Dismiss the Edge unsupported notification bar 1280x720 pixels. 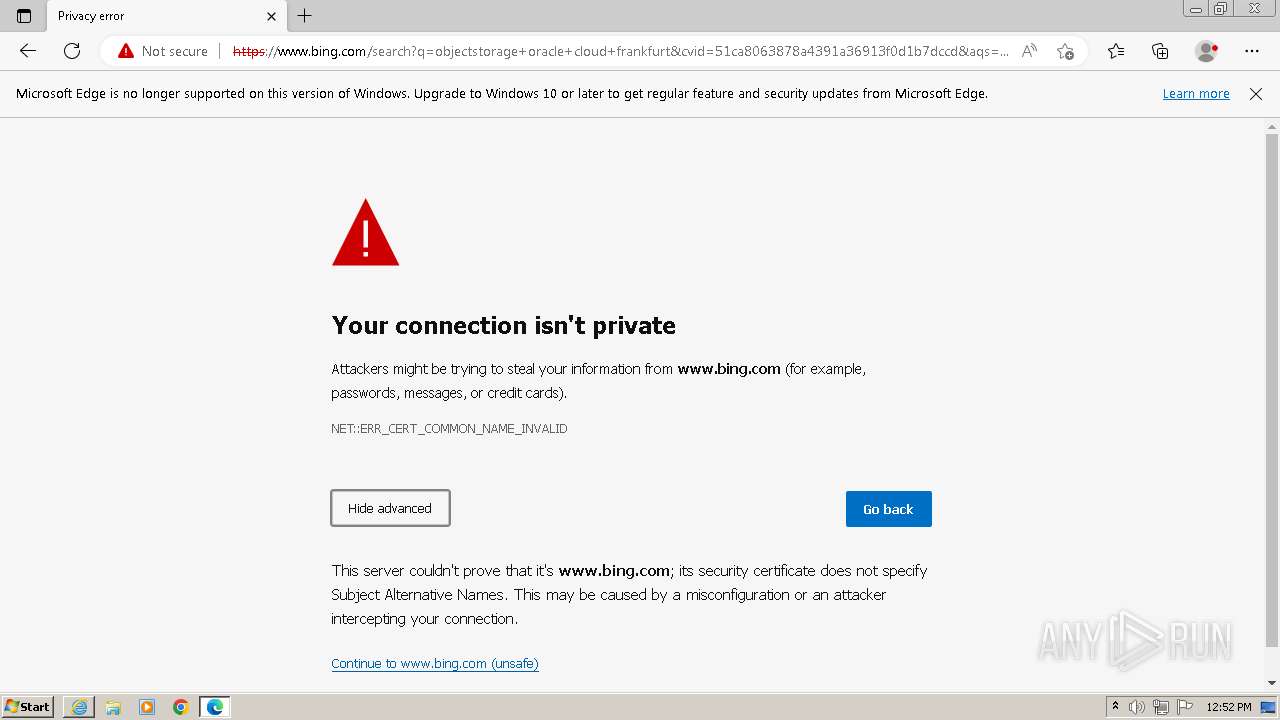point(1256,94)
